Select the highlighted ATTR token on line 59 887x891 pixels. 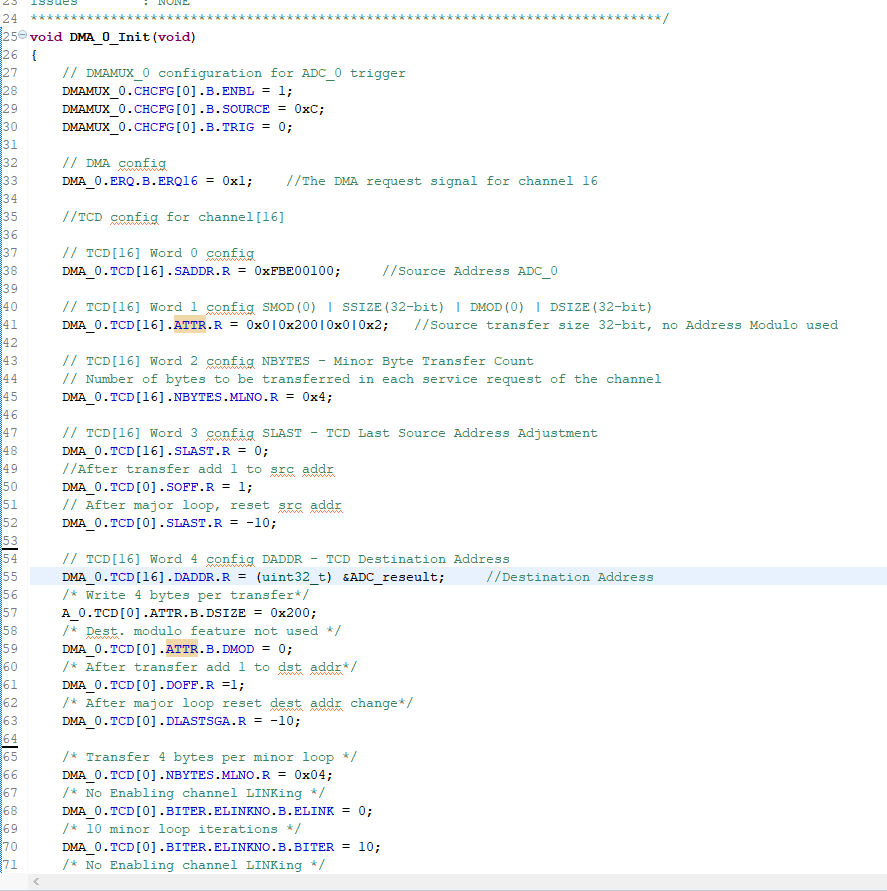(x=180, y=648)
